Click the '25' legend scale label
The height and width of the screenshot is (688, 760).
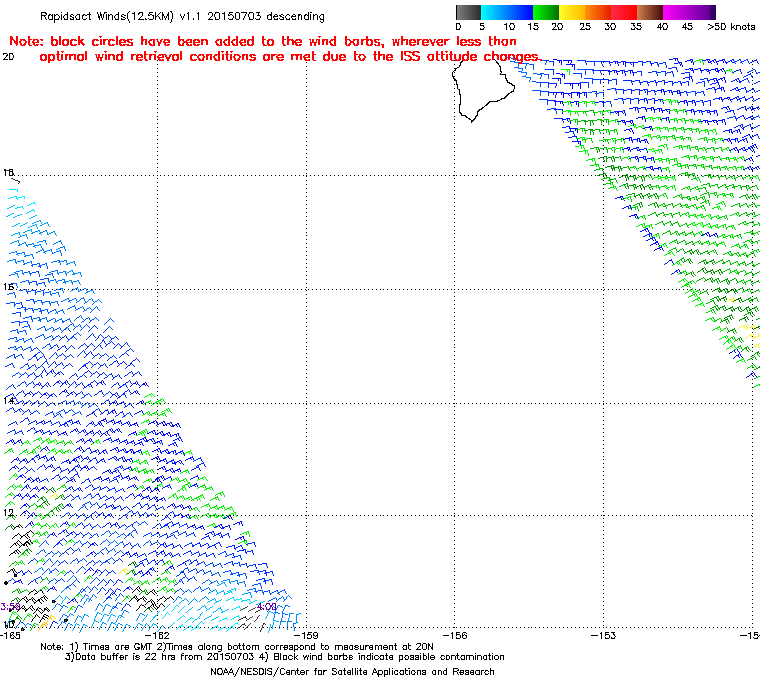point(585,27)
